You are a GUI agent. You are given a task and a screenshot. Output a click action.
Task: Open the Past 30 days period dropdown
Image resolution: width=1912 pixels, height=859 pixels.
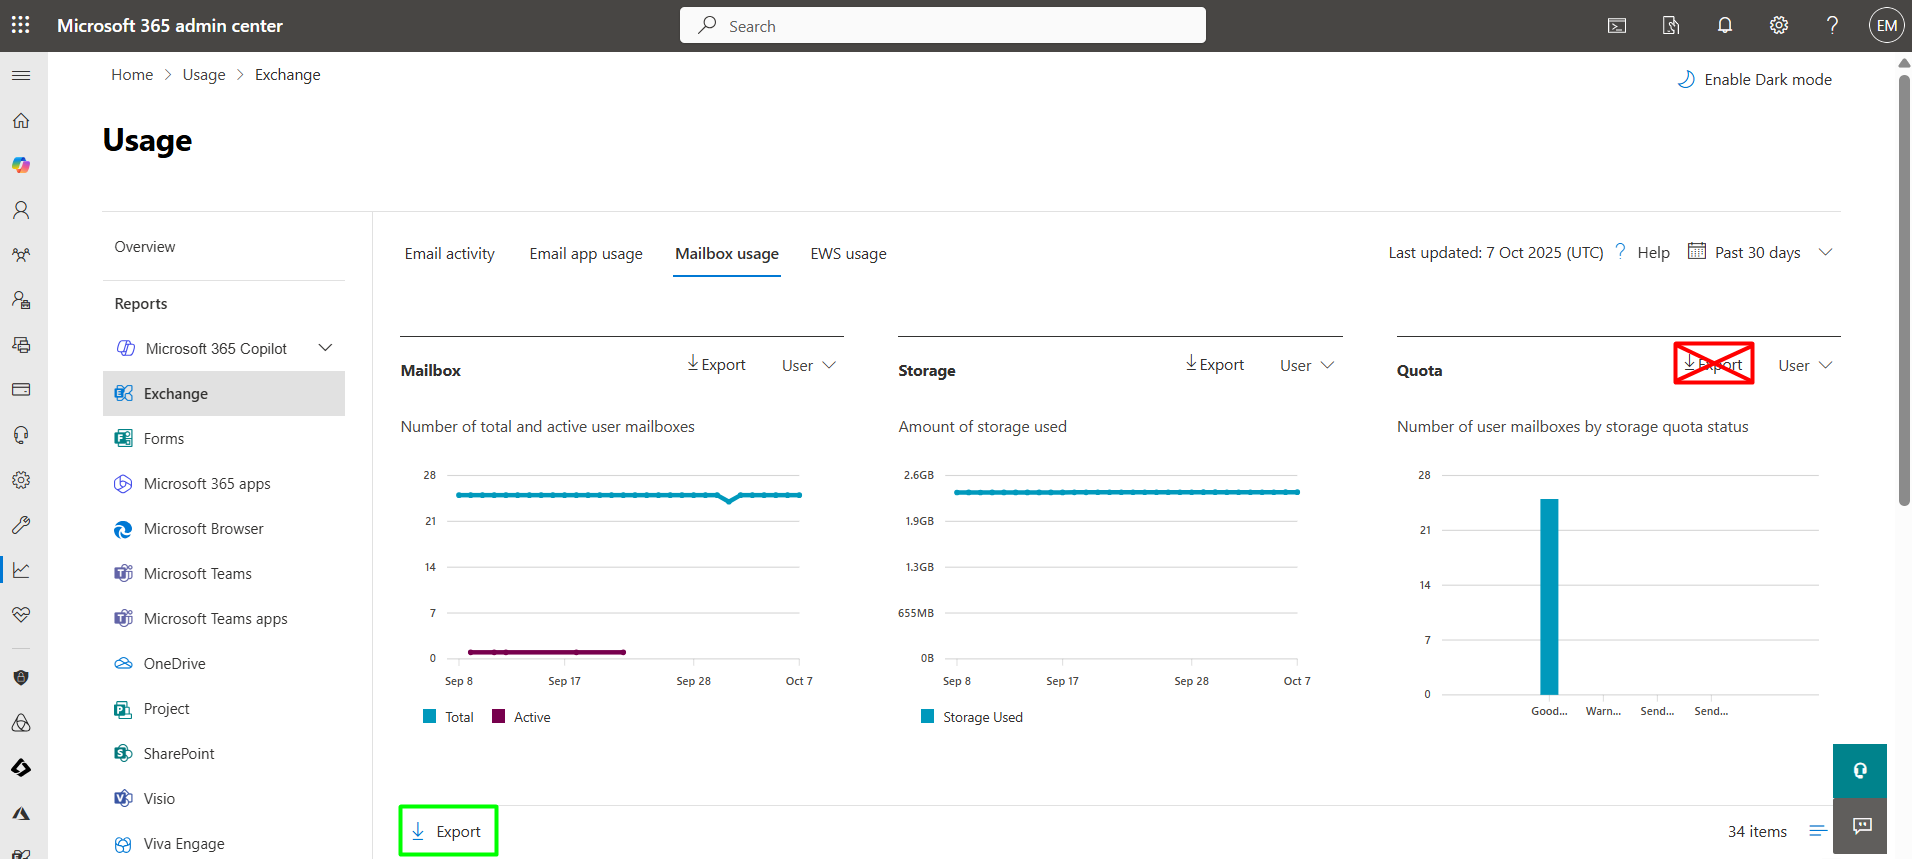[1760, 252]
